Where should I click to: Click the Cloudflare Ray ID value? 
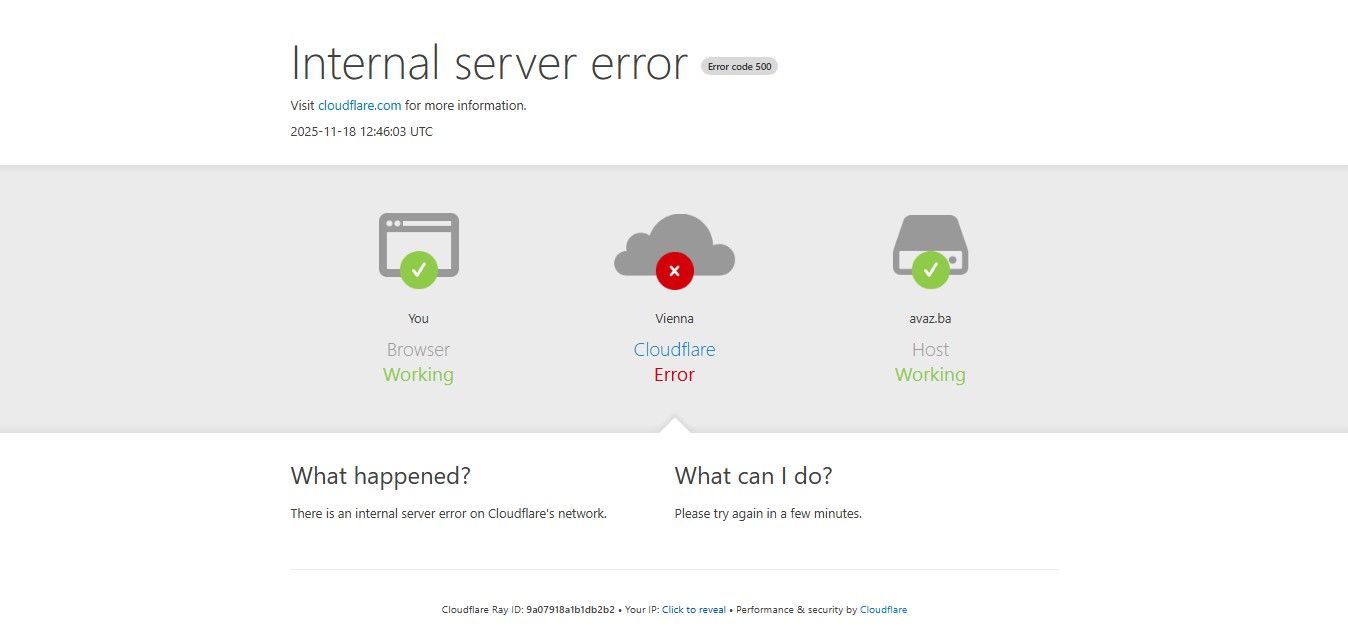(x=570, y=610)
